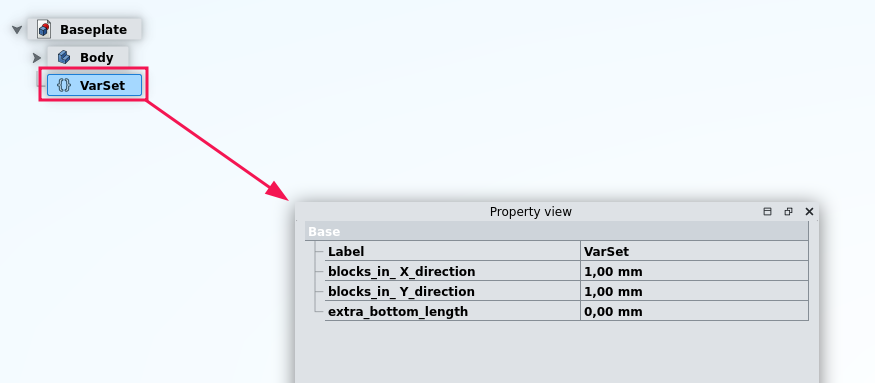Expand the Body tree node
This screenshot has height=383, width=875.
tap(37, 58)
